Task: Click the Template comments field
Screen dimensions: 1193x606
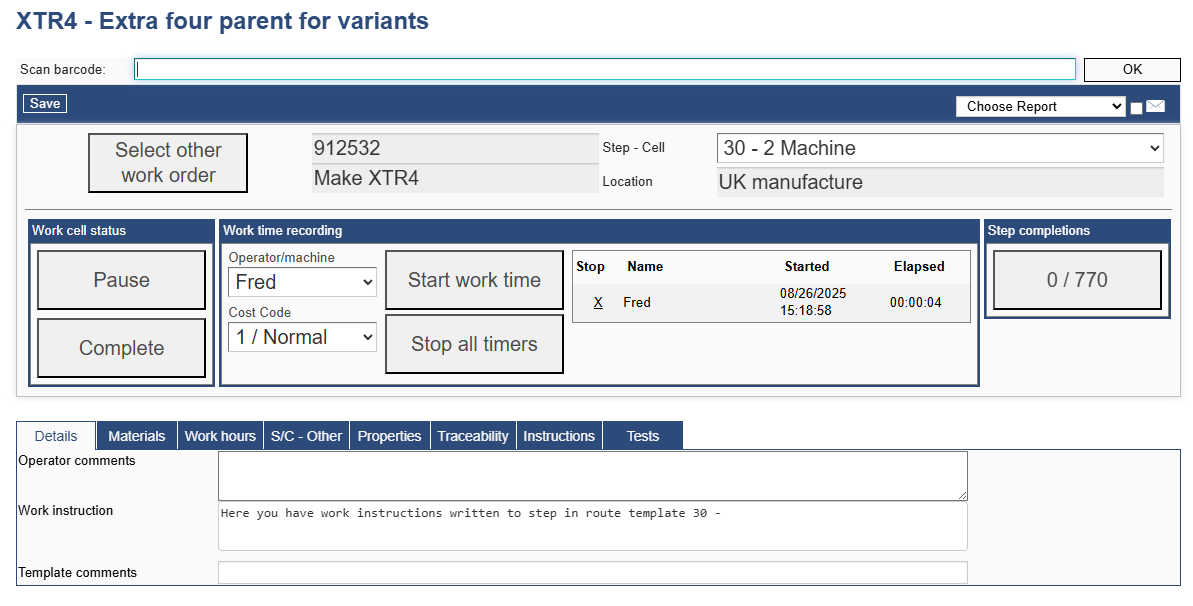Action: click(593, 573)
